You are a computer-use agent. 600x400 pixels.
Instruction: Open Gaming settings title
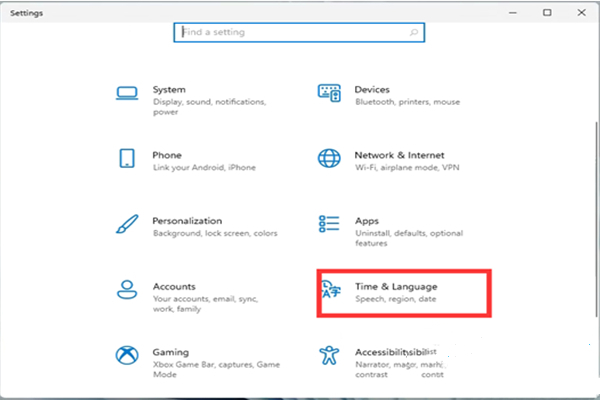click(171, 352)
